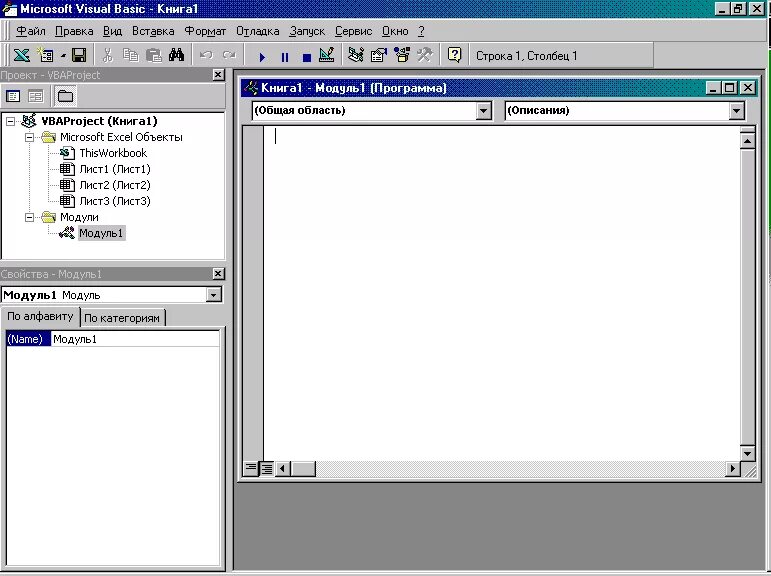The height and width of the screenshot is (576, 771).
Task: Click the Redo arrow icon
Action: coord(229,55)
